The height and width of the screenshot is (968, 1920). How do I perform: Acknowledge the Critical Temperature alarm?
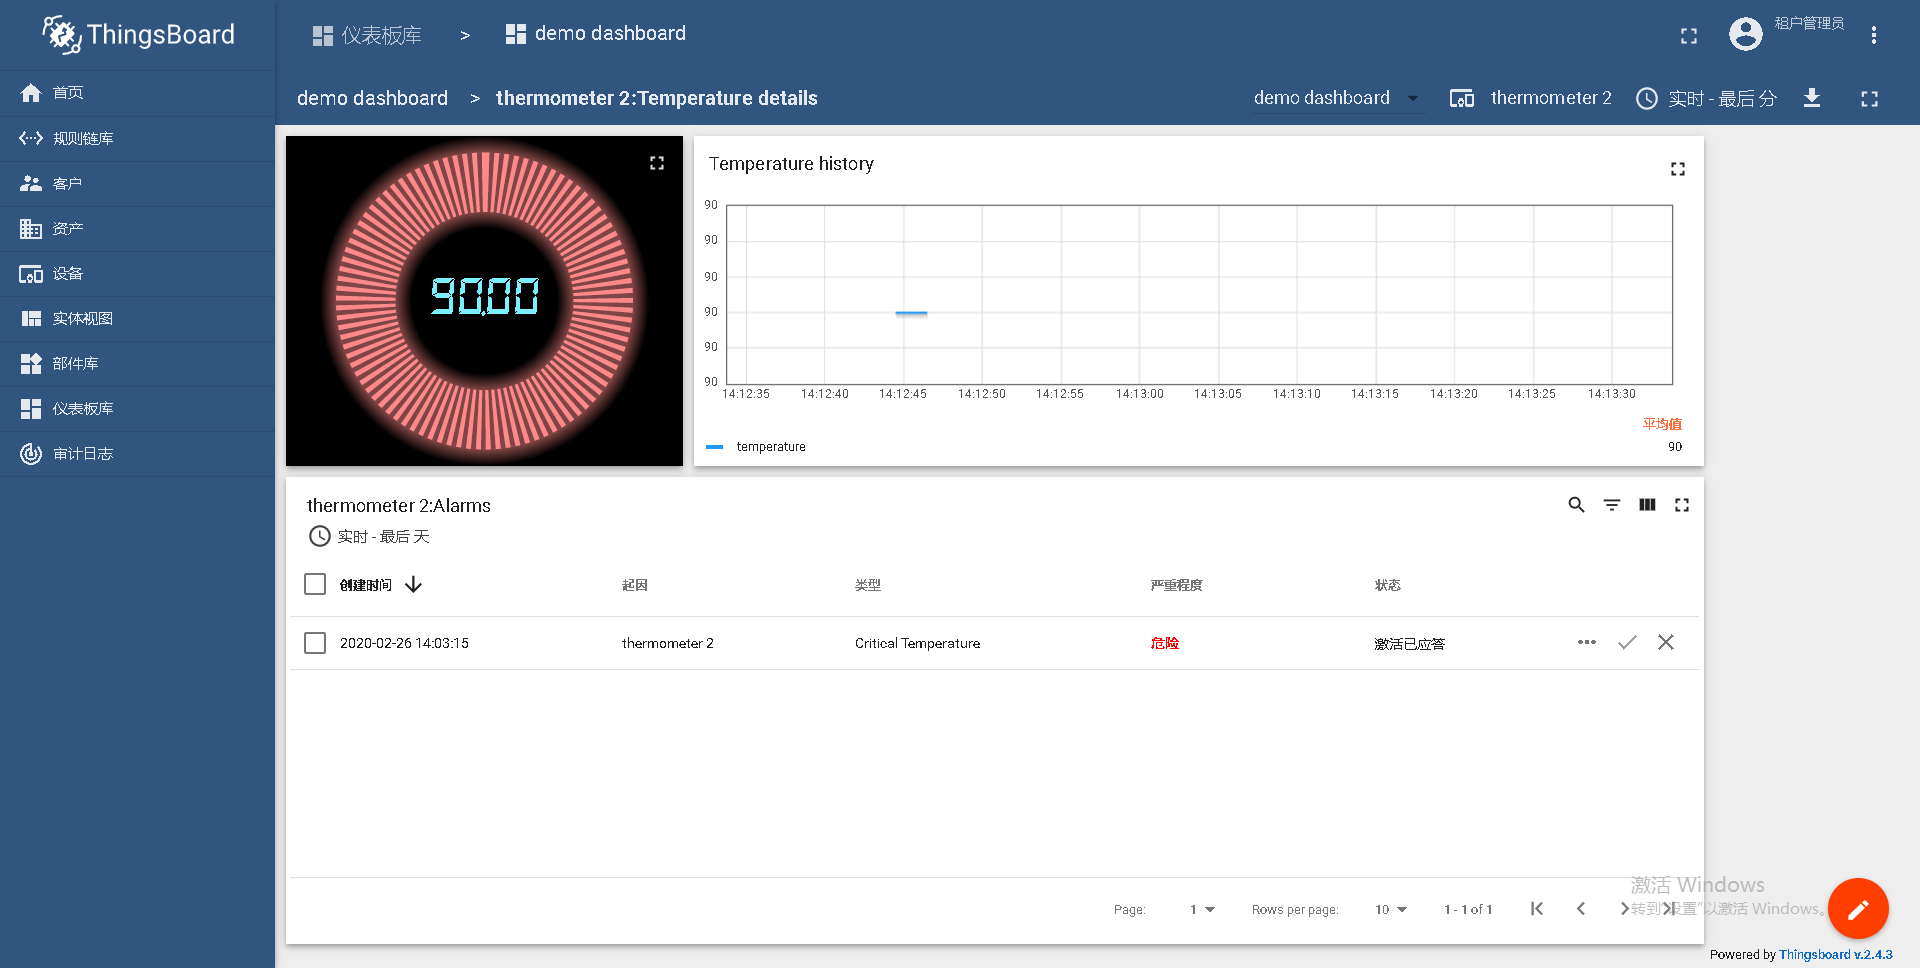click(x=1627, y=642)
